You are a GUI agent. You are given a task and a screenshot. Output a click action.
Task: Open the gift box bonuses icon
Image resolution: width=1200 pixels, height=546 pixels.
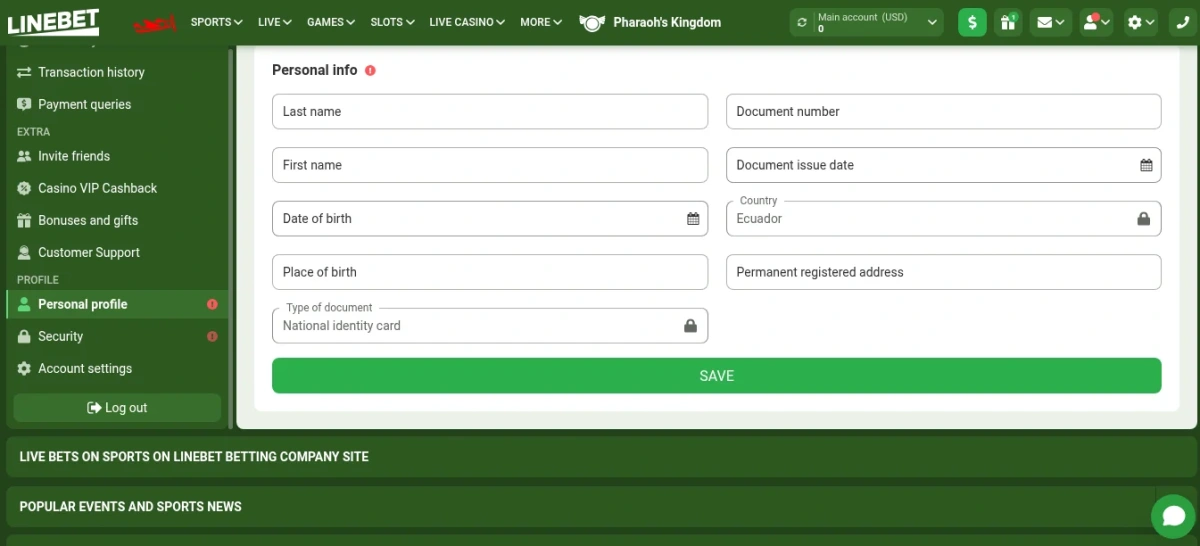[x=1007, y=22]
